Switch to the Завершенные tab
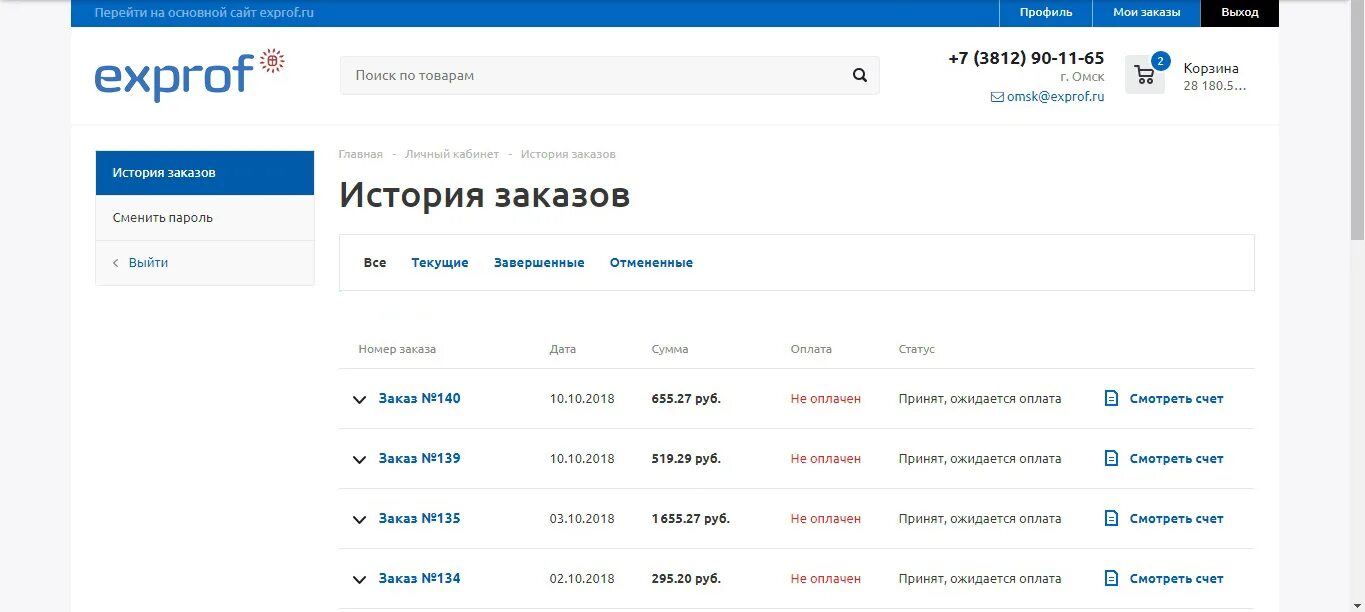This screenshot has width=1365, height=612. coord(539,263)
